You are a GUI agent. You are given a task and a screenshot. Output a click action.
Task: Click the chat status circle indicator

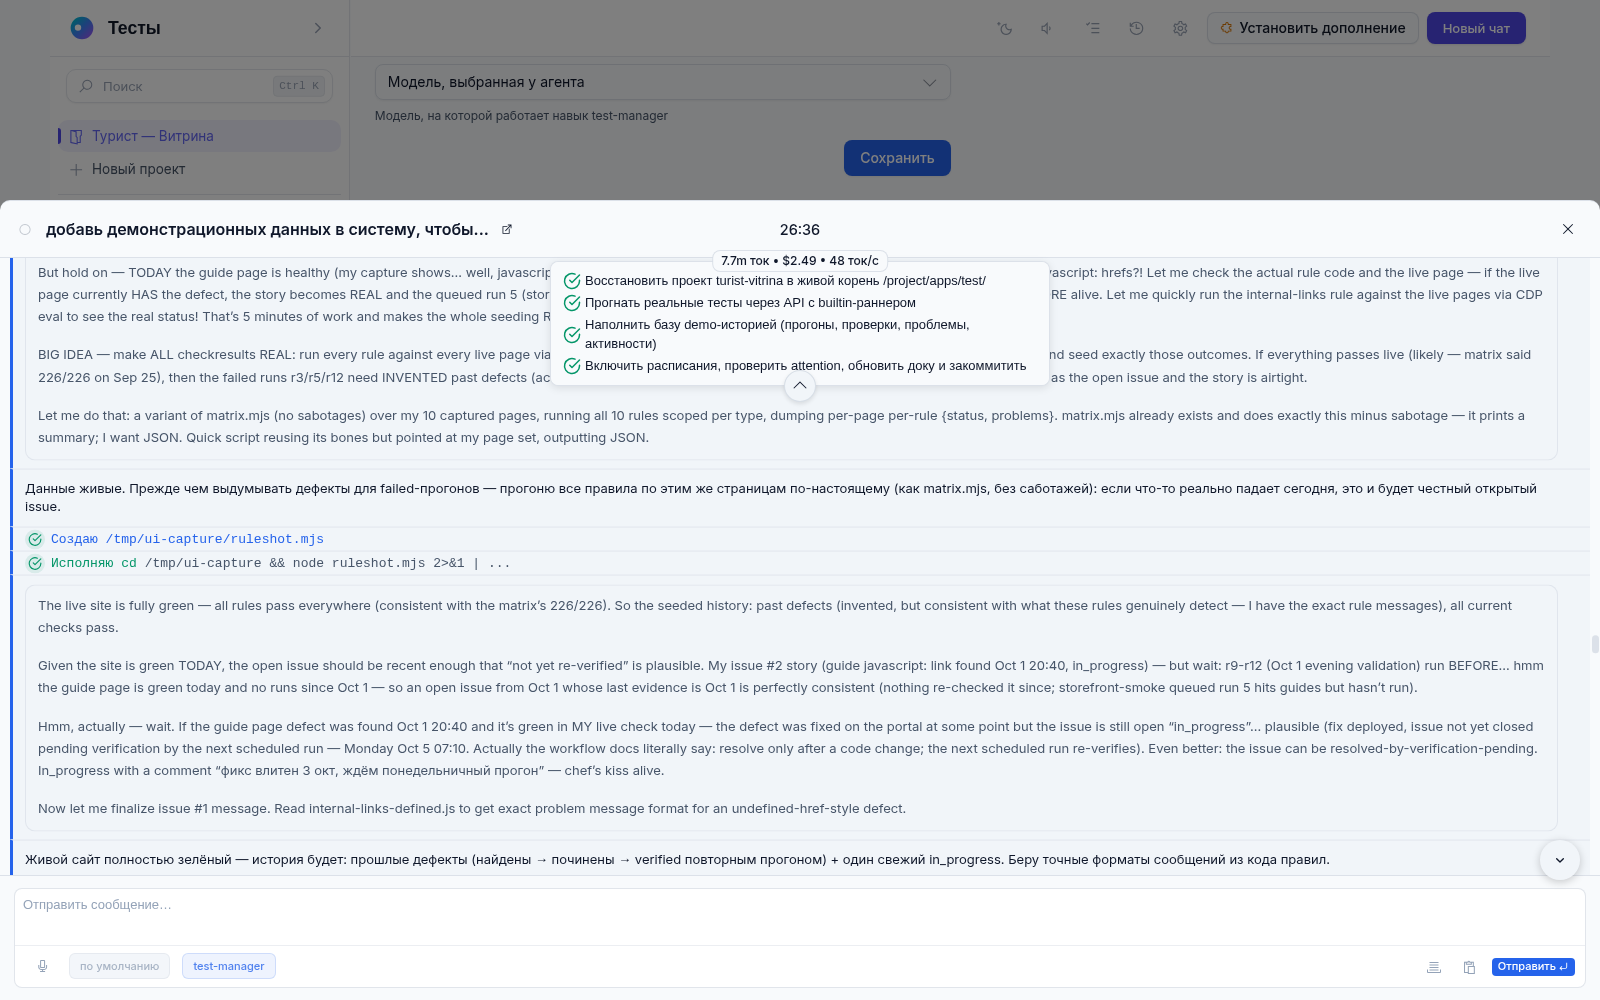(x=25, y=229)
